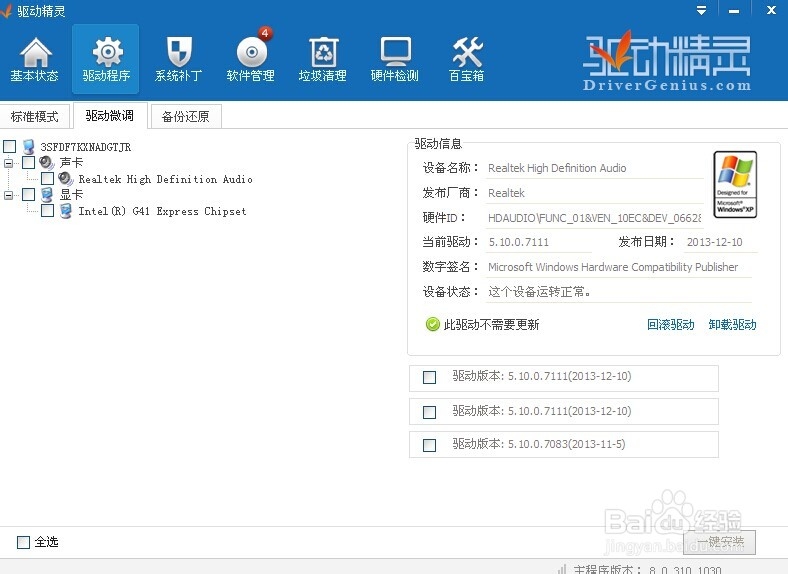Click the 此驱动不需要更新 status text
Viewport: 788px width, 574px height.
[491, 325]
